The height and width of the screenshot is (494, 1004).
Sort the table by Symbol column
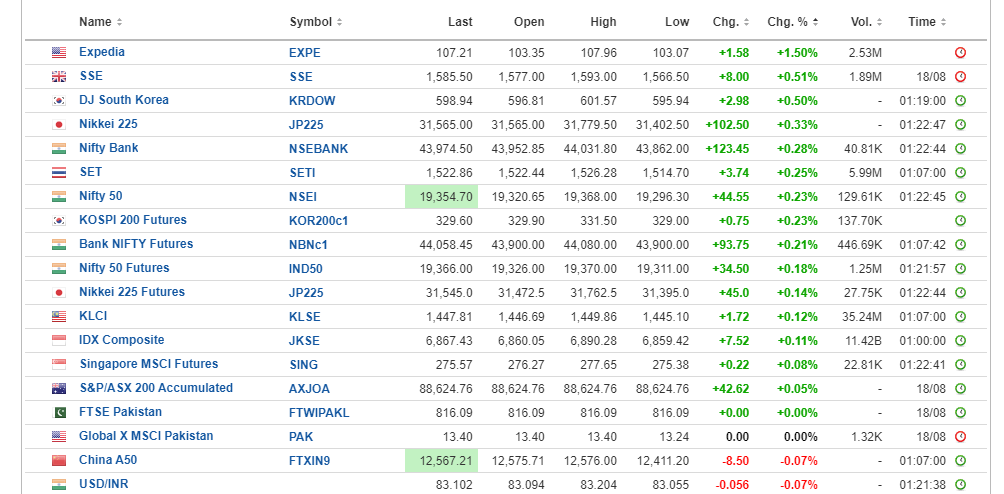316,22
